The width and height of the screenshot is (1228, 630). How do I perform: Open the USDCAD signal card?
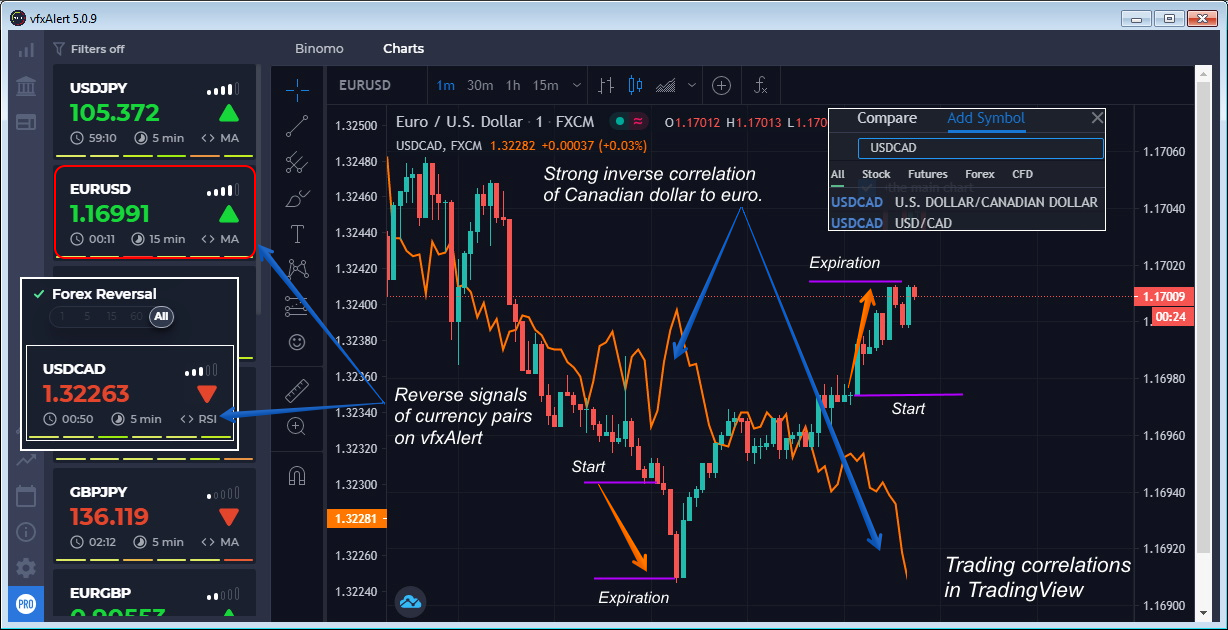point(130,394)
